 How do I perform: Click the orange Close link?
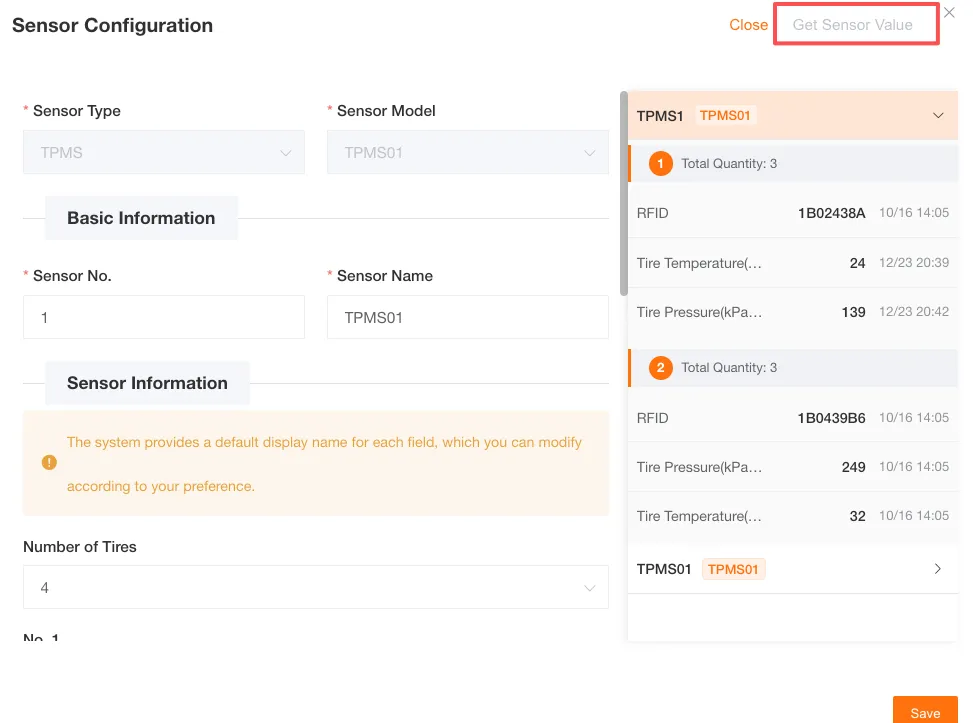point(748,25)
